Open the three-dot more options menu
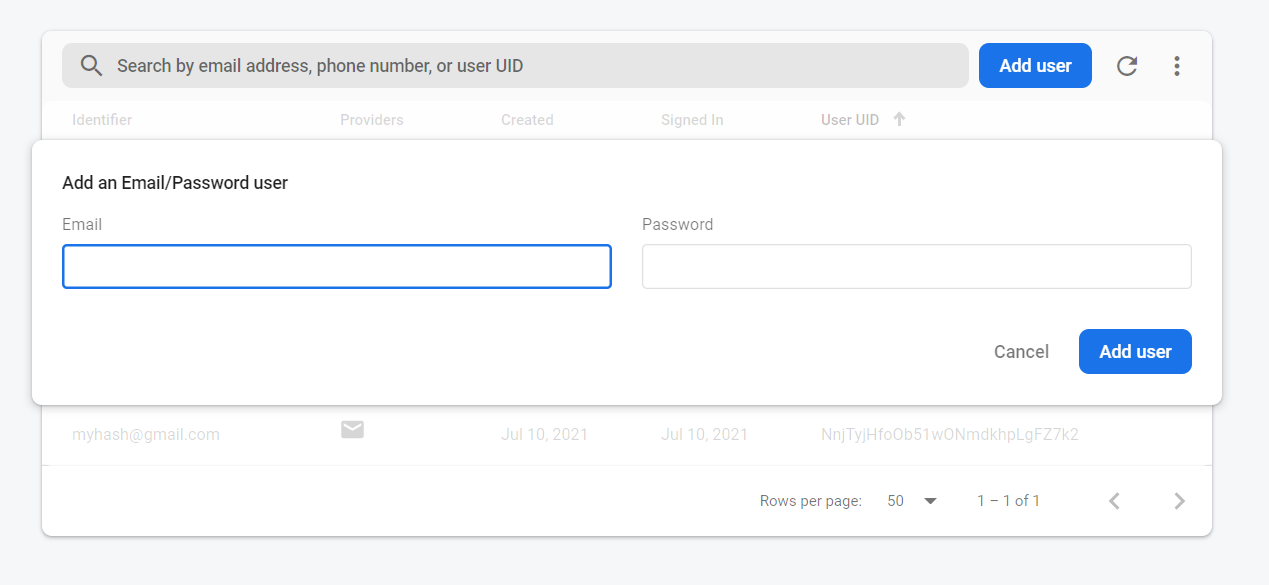1269x585 pixels. pos(1177,66)
